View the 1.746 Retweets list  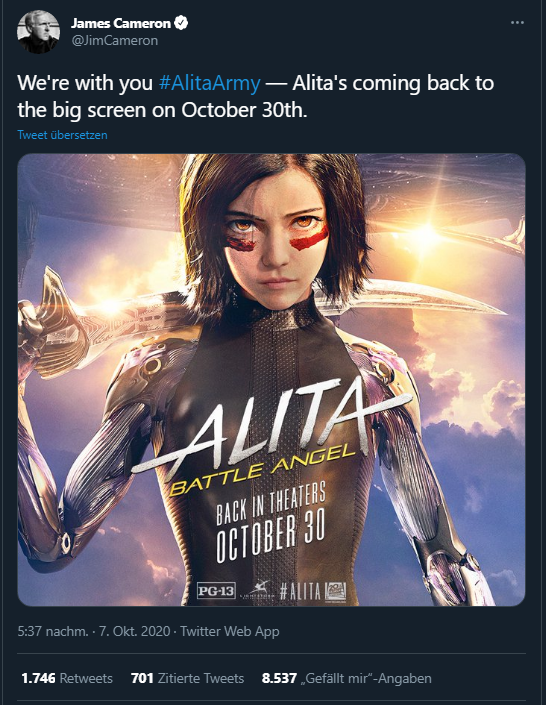coord(67,678)
